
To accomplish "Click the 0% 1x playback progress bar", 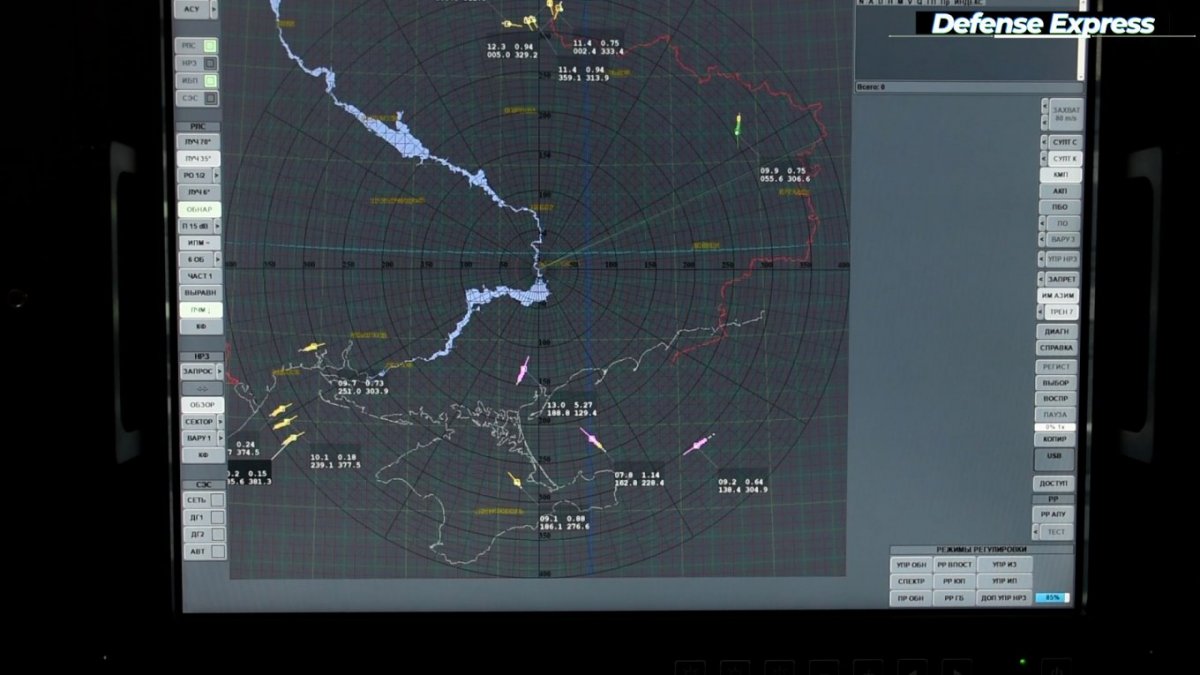I will pyautogui.click(x=1055, y=427).
